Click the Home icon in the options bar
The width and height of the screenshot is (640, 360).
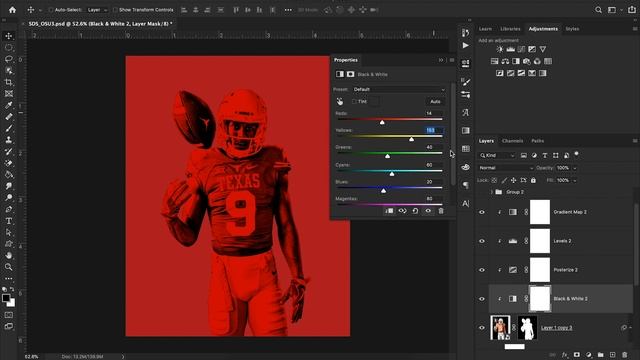[x=13, y=9]
